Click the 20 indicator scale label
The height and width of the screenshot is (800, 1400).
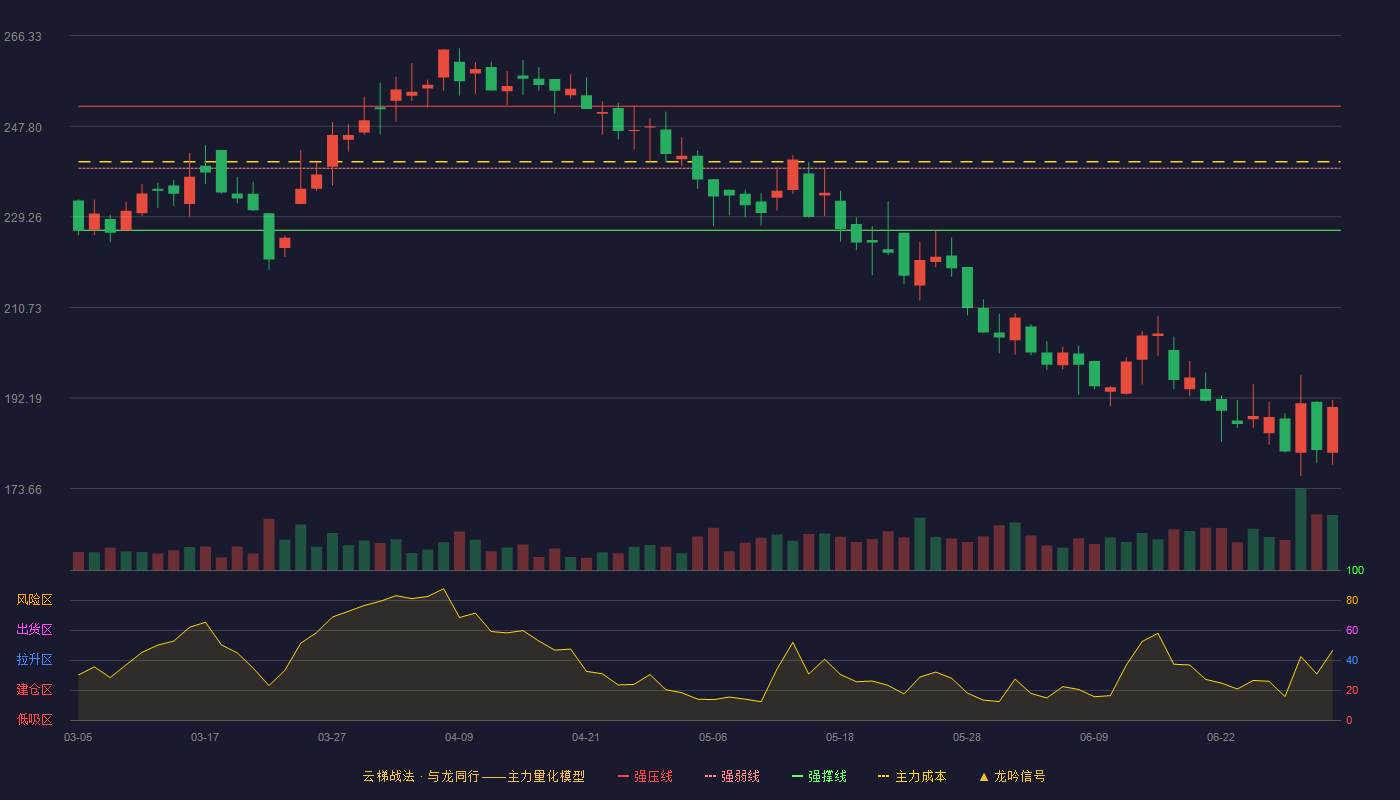tap(1352, 691)
